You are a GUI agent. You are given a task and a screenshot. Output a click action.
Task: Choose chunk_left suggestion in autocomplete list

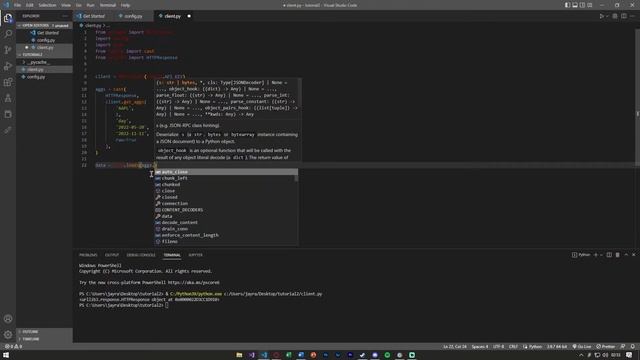coord(226,178)
